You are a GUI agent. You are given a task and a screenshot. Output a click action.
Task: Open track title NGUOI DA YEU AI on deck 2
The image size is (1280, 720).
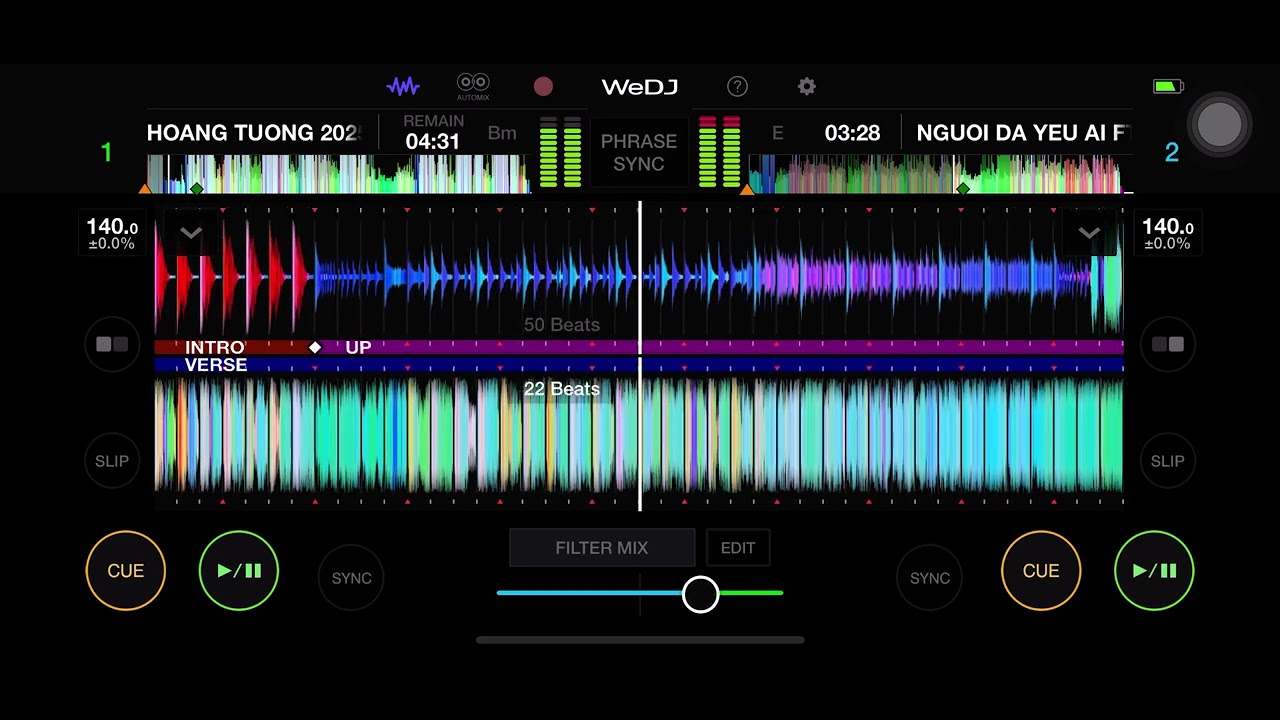[1022, 133]
